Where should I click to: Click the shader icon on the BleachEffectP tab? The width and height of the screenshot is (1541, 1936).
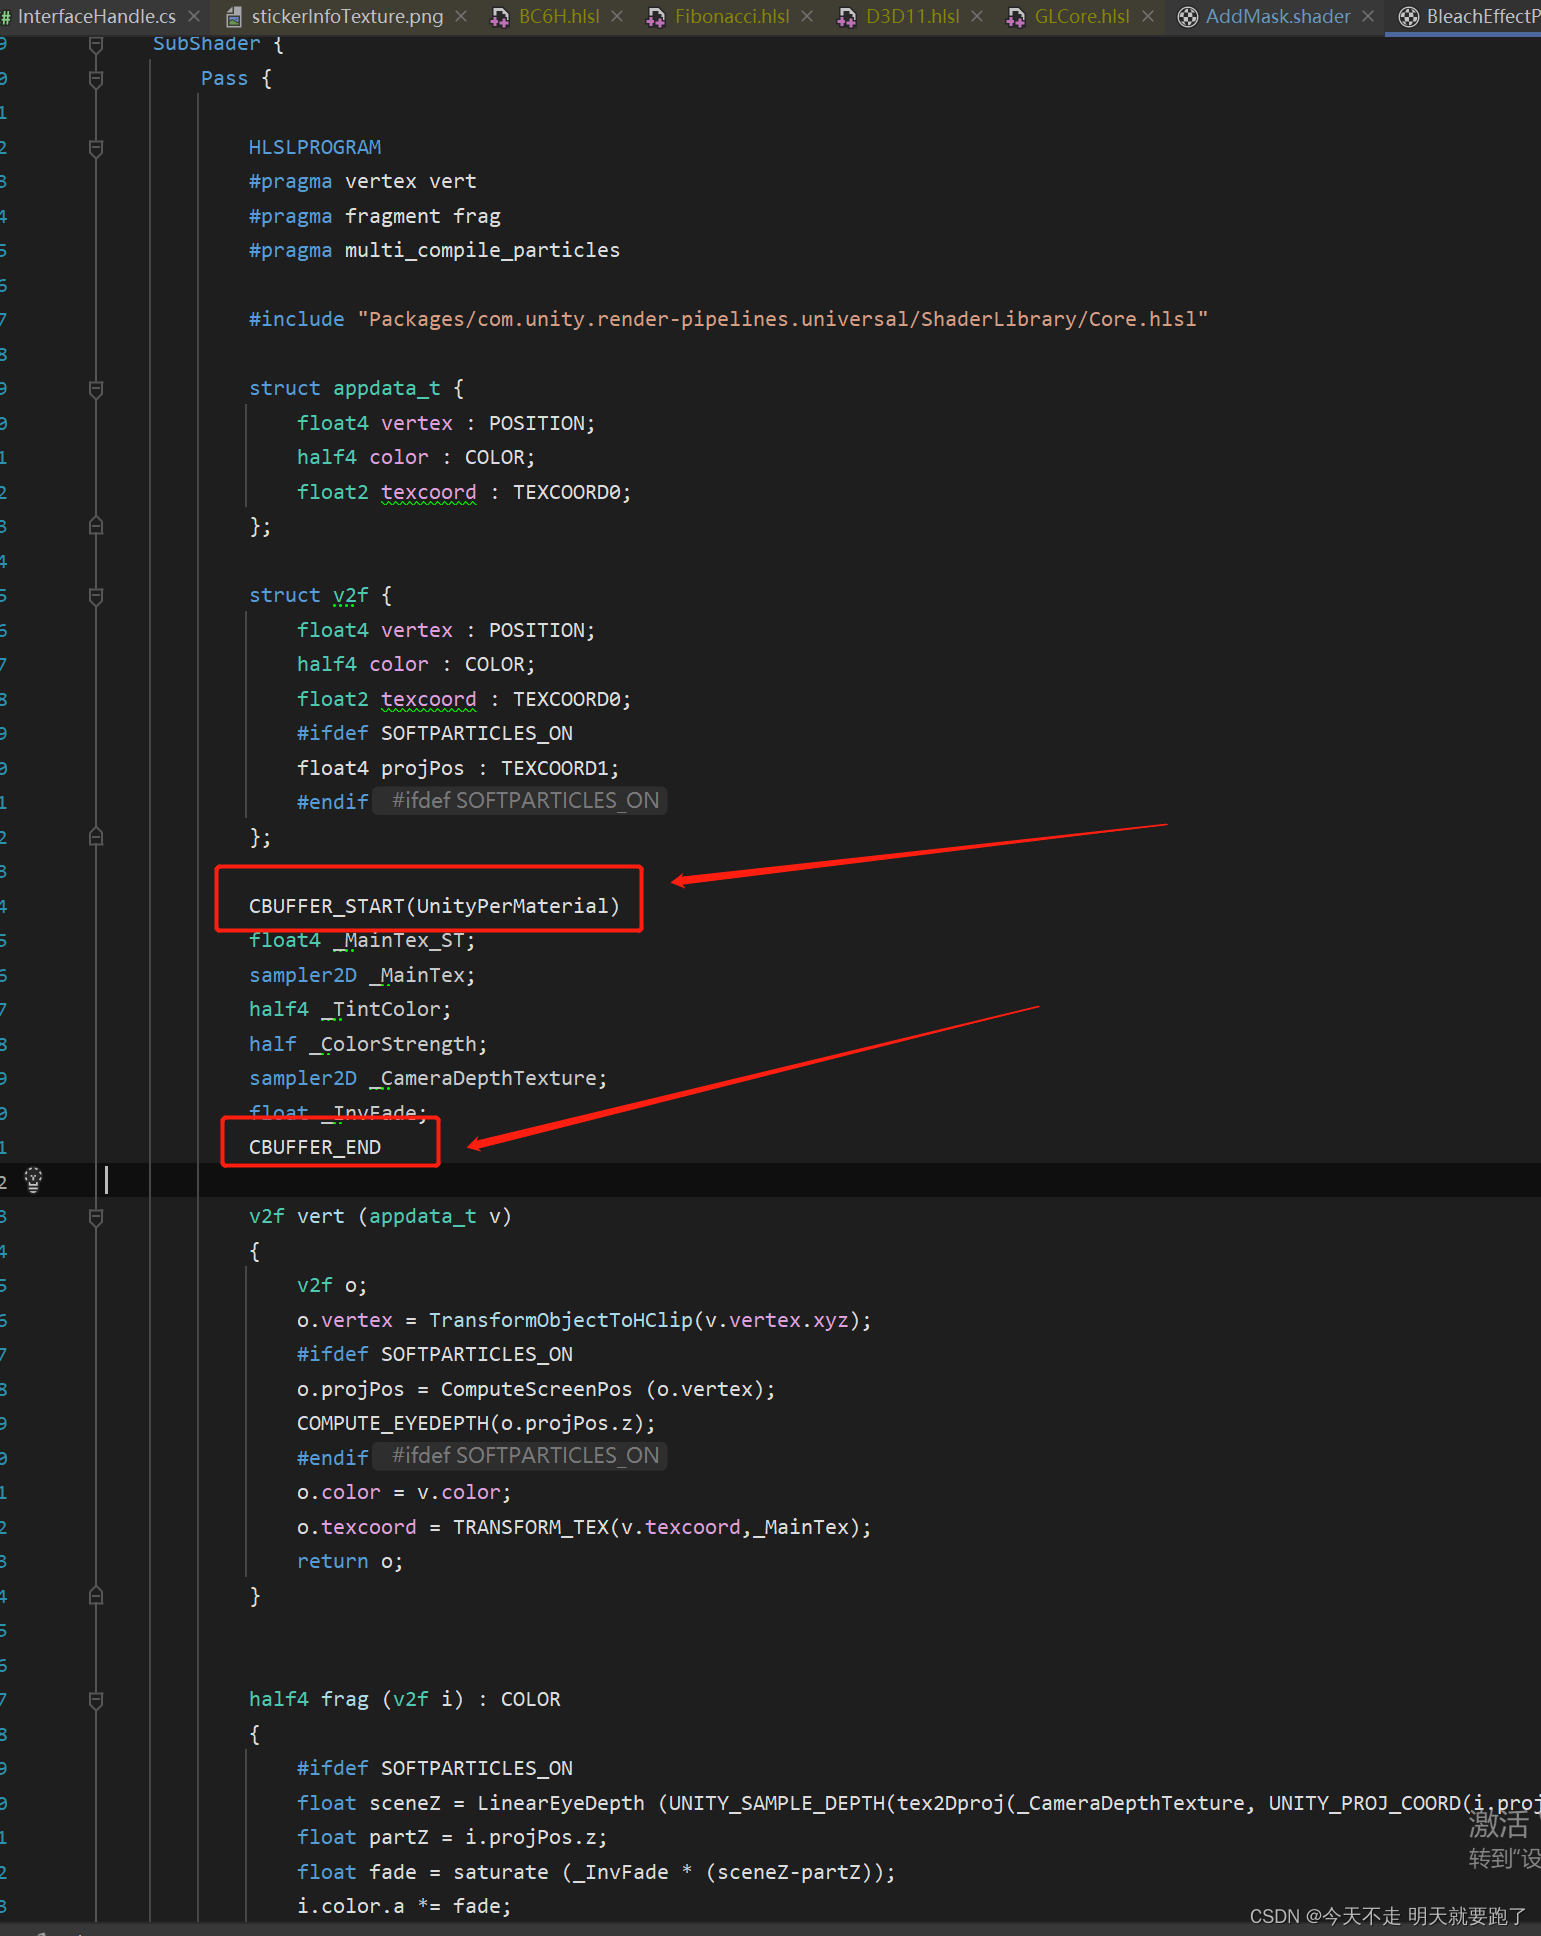pos(1409,17)
